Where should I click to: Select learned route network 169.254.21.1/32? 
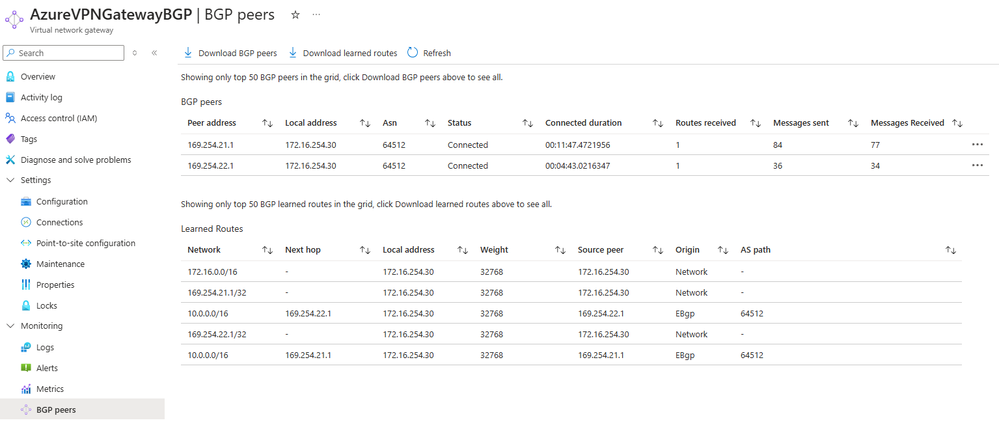tap(215, 293)
